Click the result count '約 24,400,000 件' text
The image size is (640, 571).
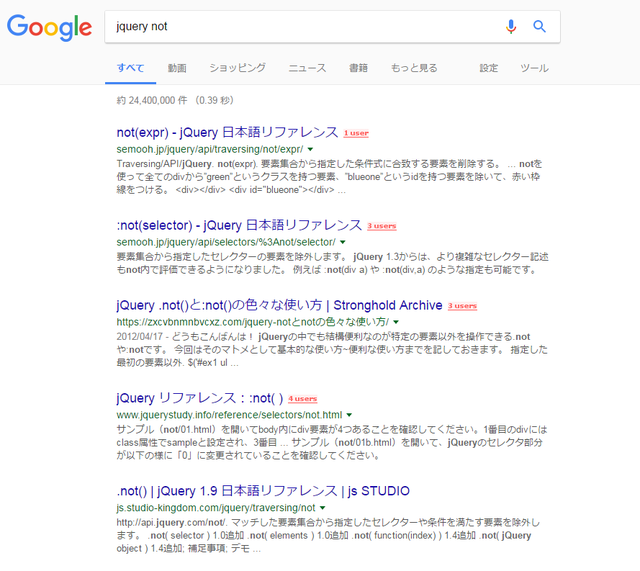tap(152, 100)
